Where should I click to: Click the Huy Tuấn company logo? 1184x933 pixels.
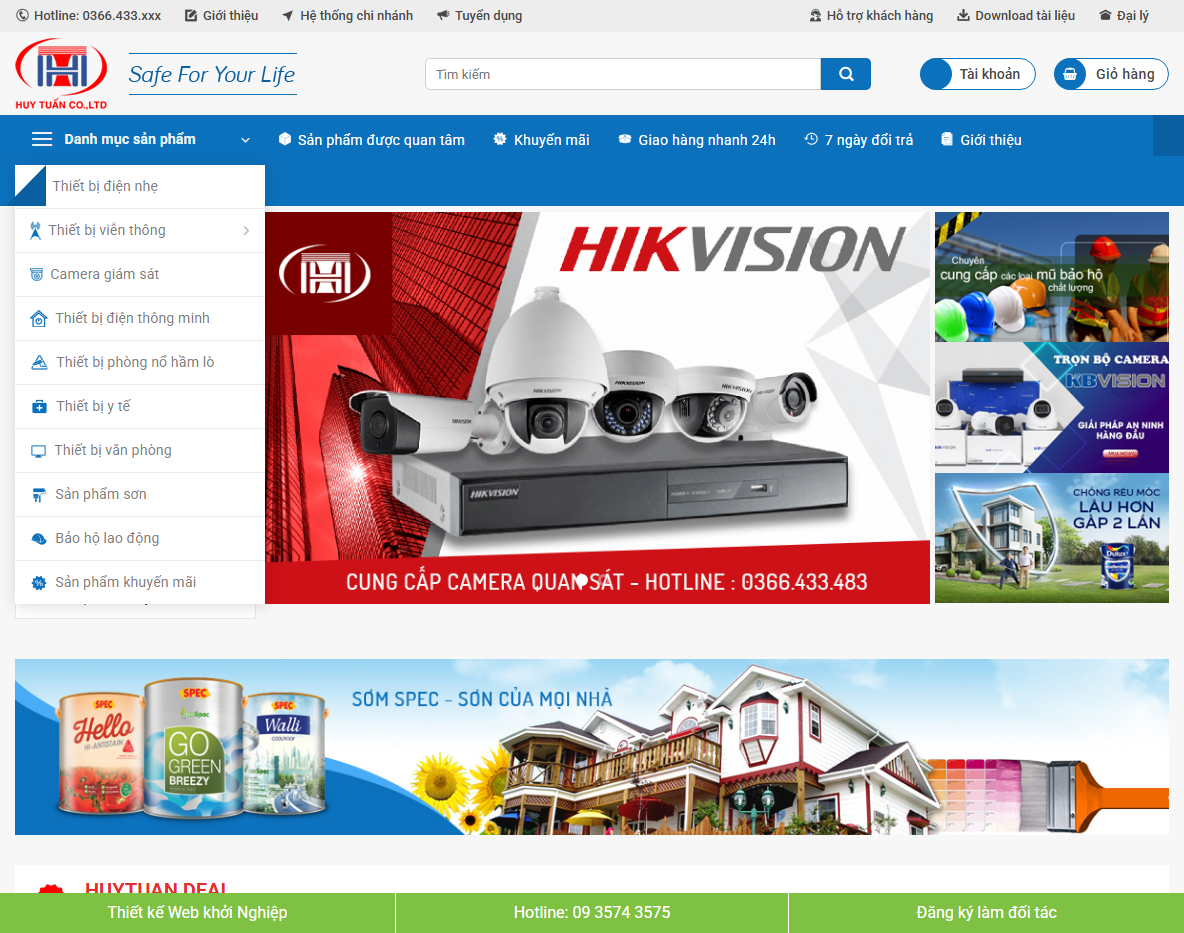[60, 72]
